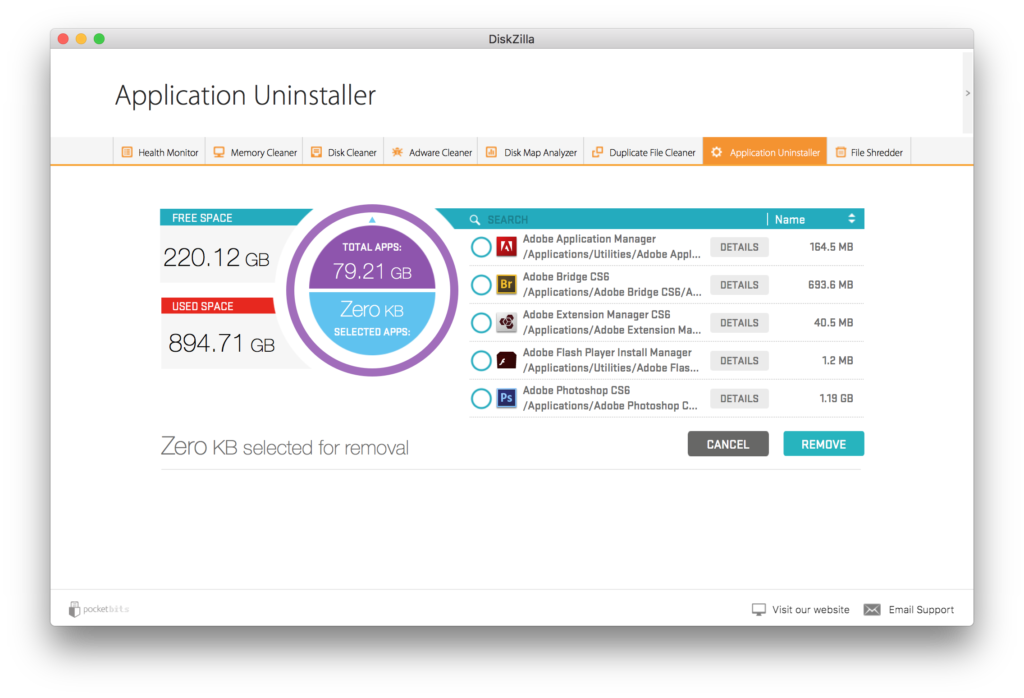The image size is (1024, 698).
Task: Click the 164.5 MB size value
Action: click(831, 247)
